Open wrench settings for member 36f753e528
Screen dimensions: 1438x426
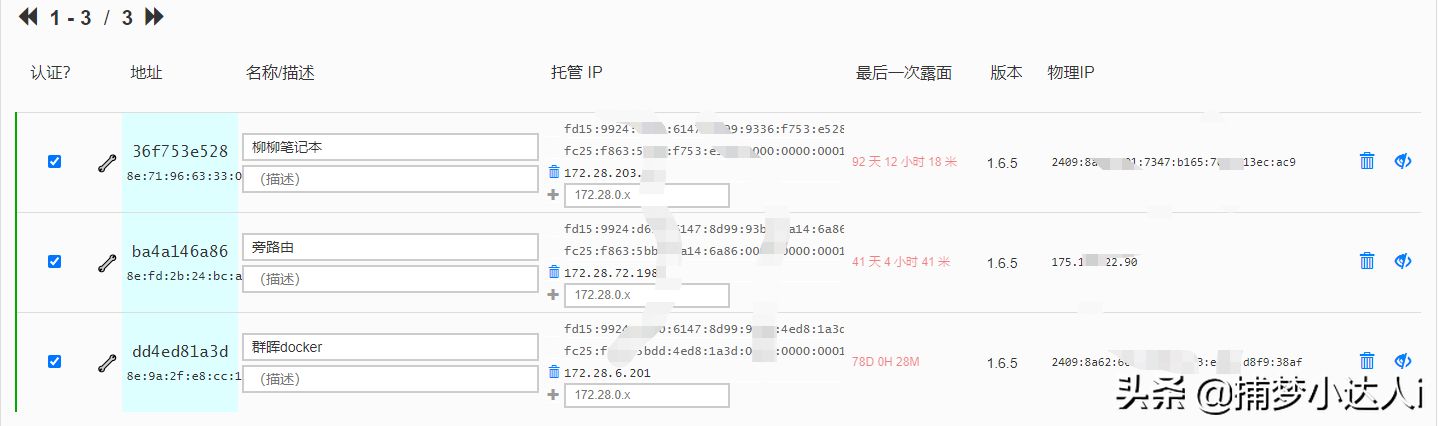(x=106, y=163)
